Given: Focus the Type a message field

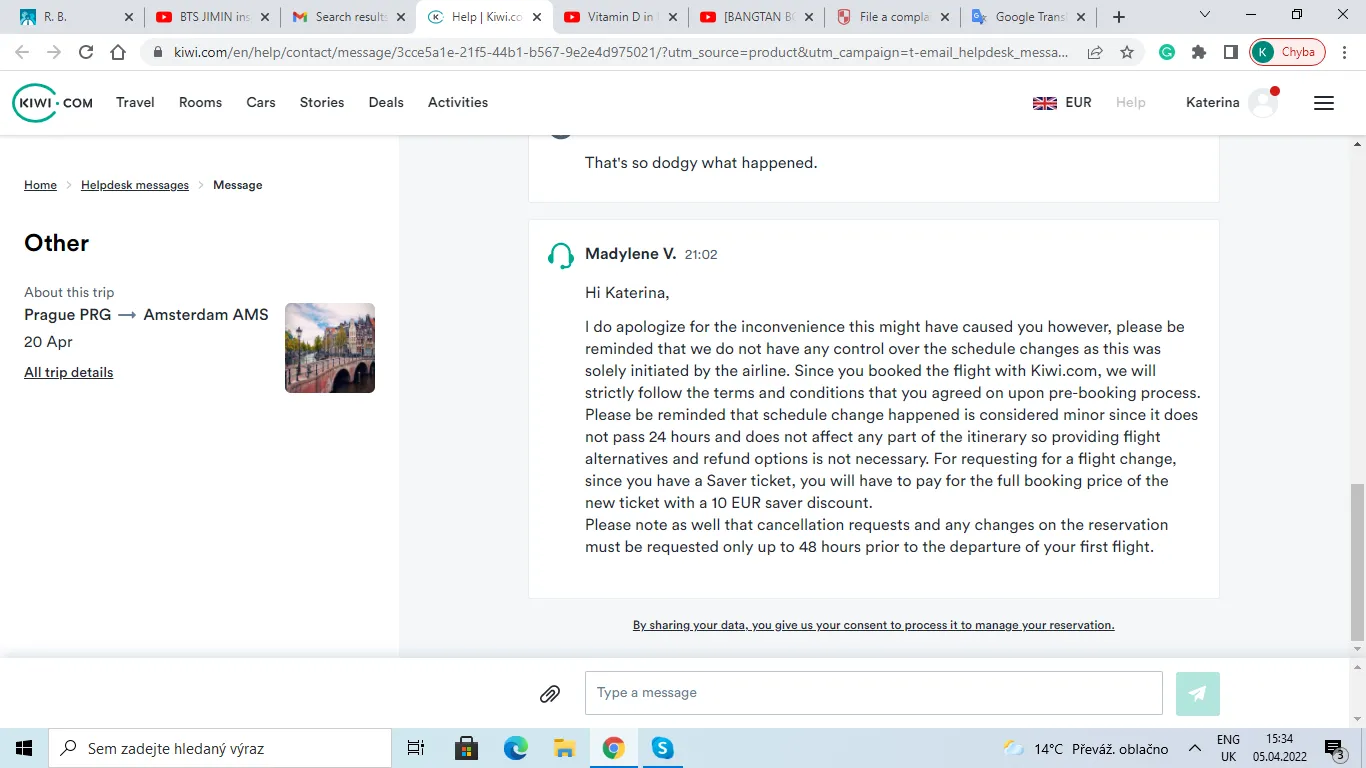Looking at the screenshot, I should pos(873,693).
